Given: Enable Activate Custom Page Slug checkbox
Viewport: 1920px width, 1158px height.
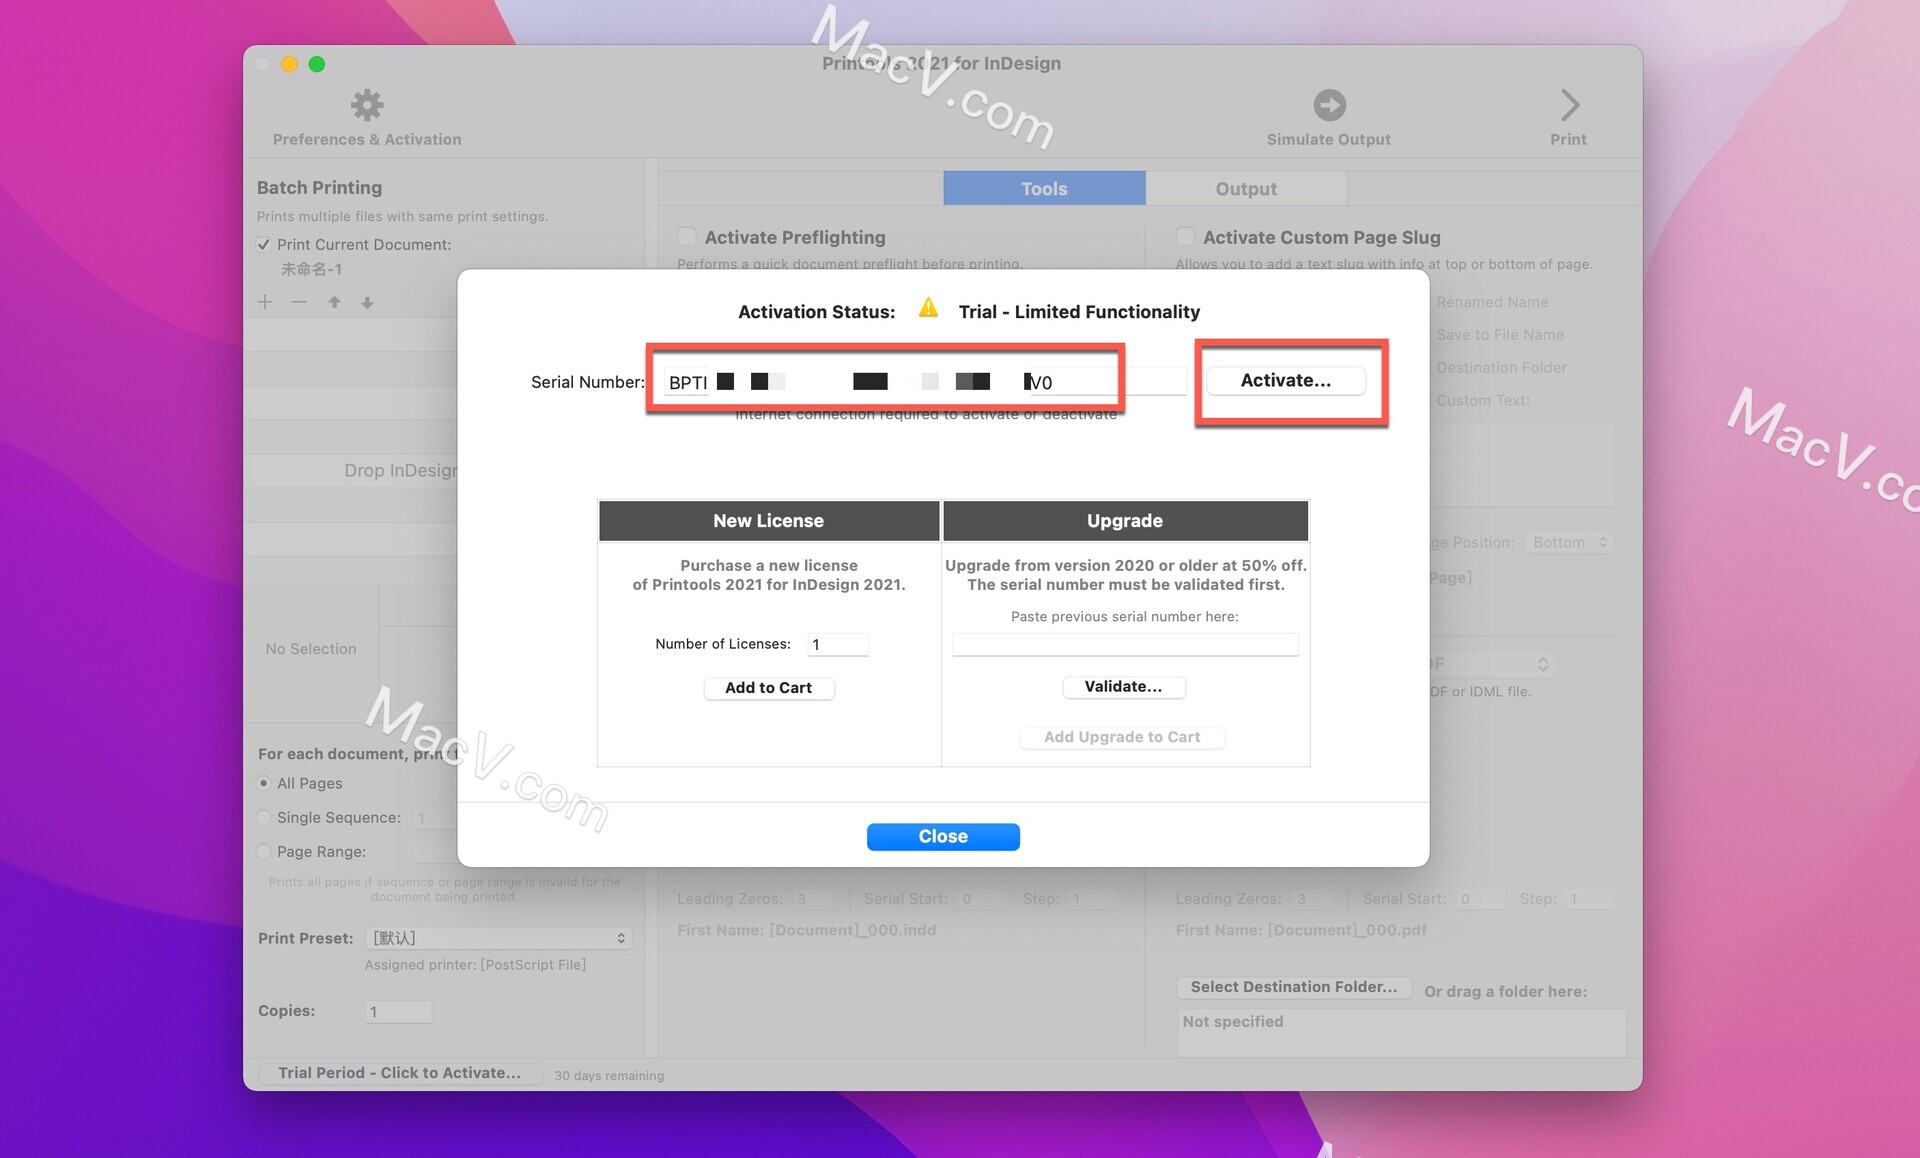Looking at the screenshot, I should tap(1184, 236).
